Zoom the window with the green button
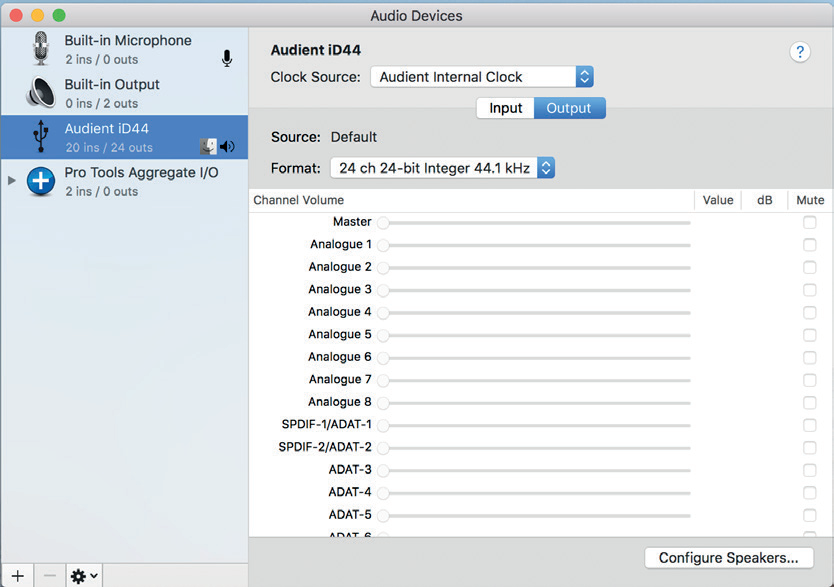The width and height of the screenshot is (834, 587). (x=59, y=15)
